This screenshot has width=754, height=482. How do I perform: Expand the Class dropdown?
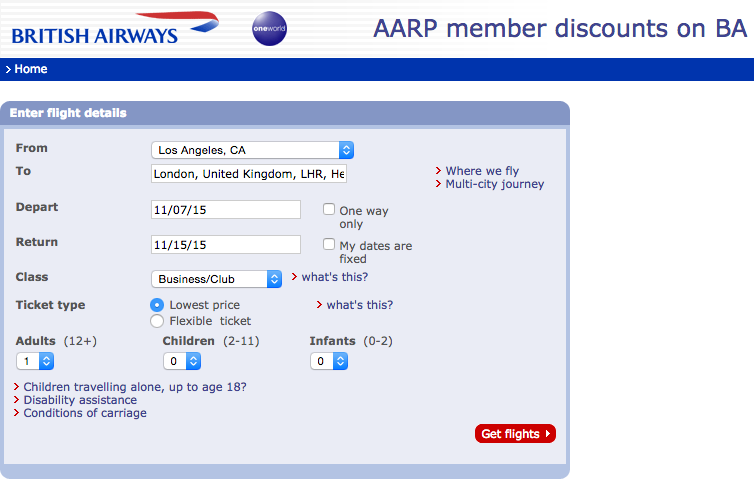pyautogui.click(x=216, y=279)
